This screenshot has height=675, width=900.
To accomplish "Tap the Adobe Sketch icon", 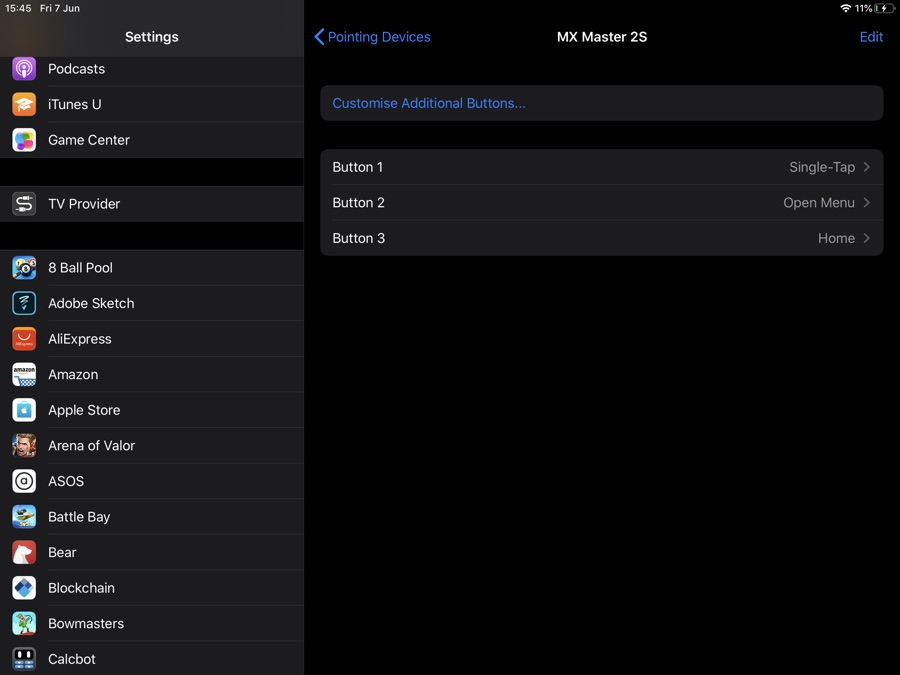I will [24, 303].
